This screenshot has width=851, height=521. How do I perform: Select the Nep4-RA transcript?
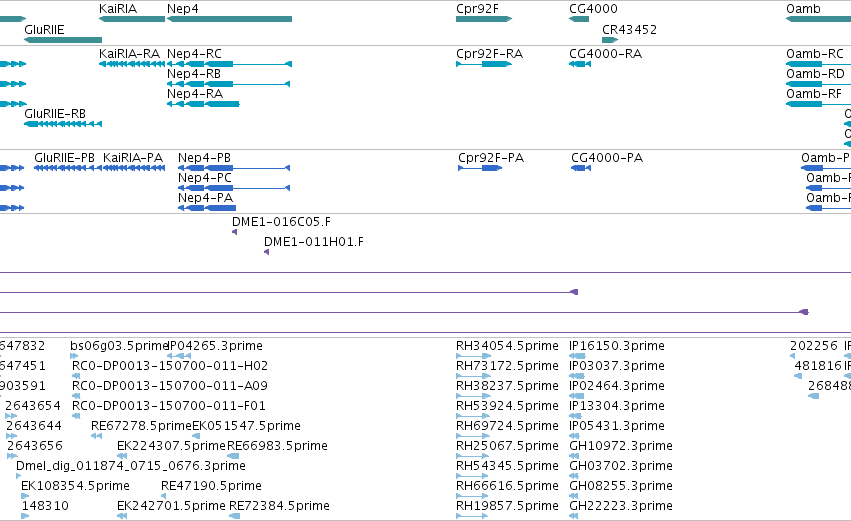203,104
